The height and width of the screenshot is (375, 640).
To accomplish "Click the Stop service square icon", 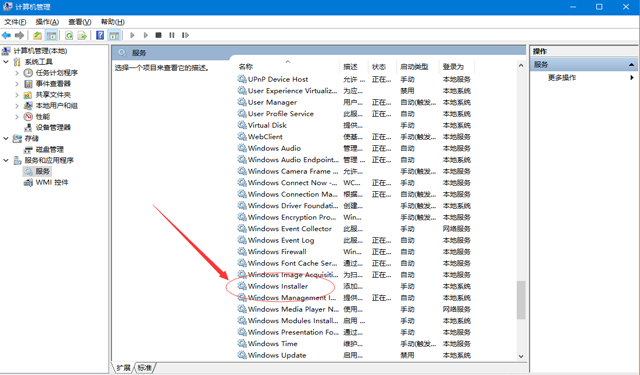I will (x=158, y=36).
